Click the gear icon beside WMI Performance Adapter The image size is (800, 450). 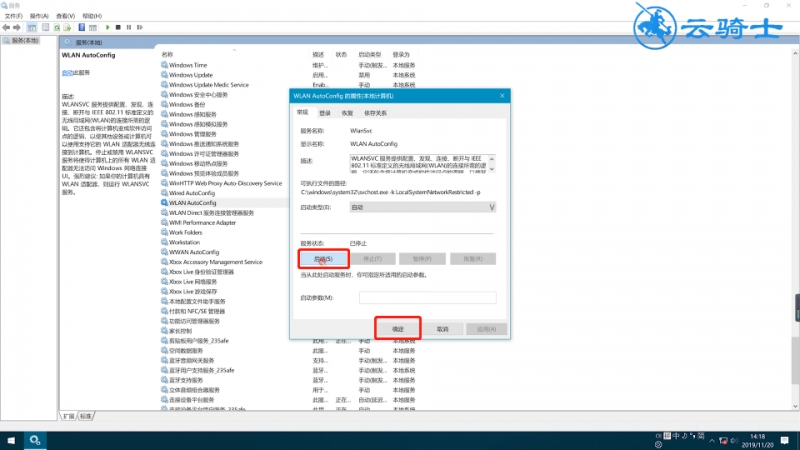tap(164, 222)
